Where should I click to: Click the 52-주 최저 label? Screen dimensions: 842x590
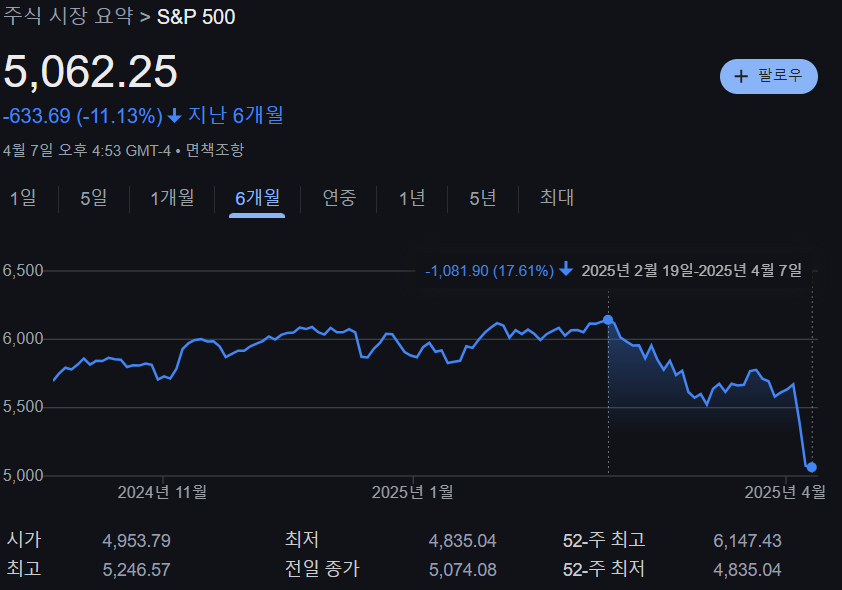click(604, 569)
